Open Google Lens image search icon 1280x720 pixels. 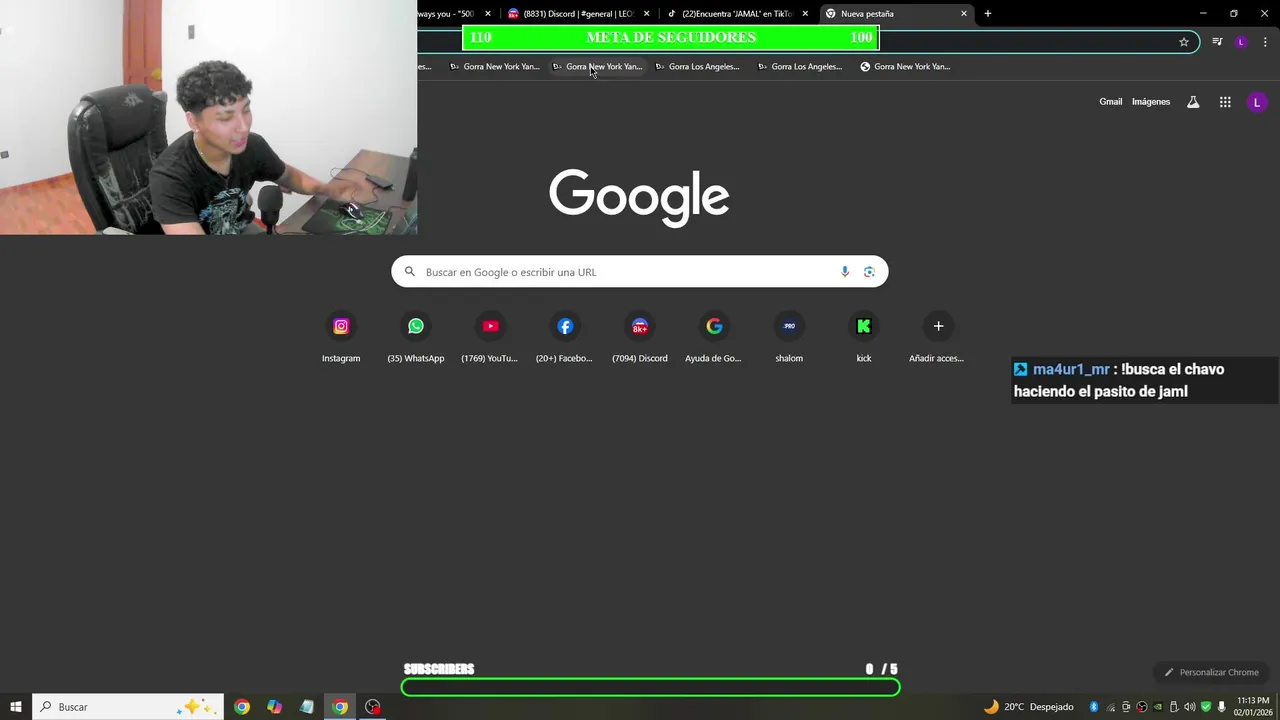point(869,272)
